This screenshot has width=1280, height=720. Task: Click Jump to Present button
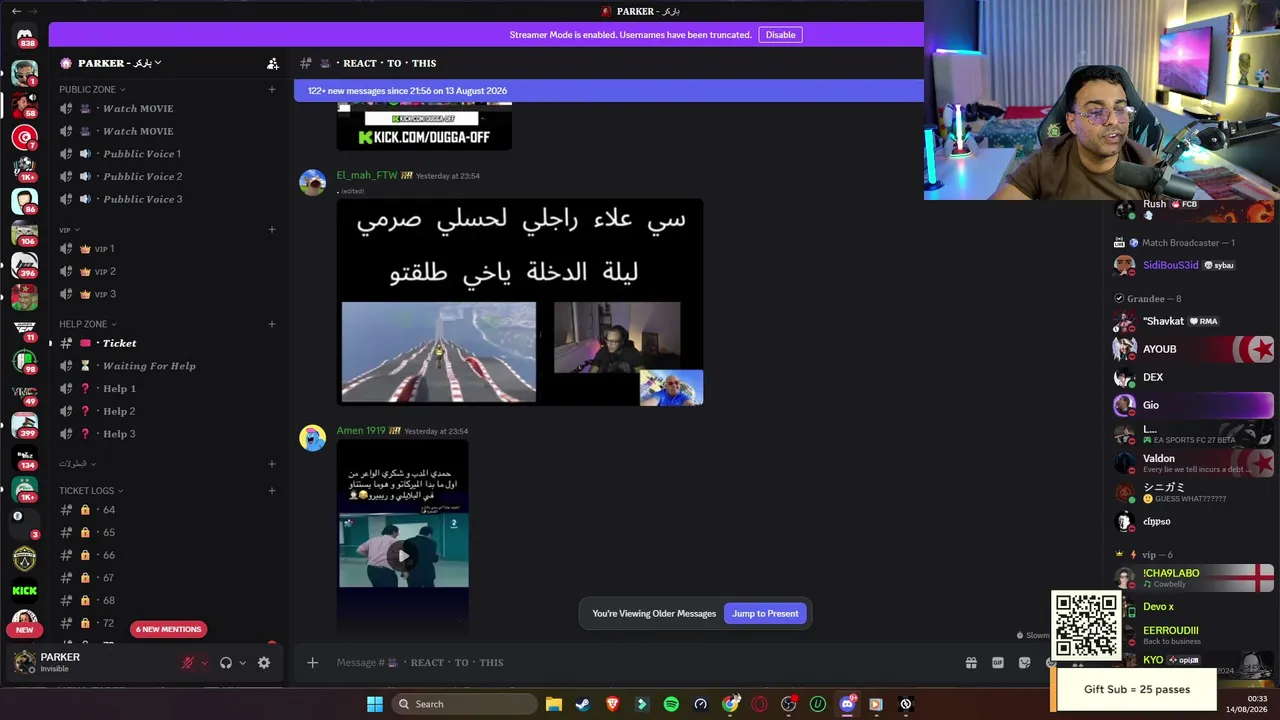[765, 614]
